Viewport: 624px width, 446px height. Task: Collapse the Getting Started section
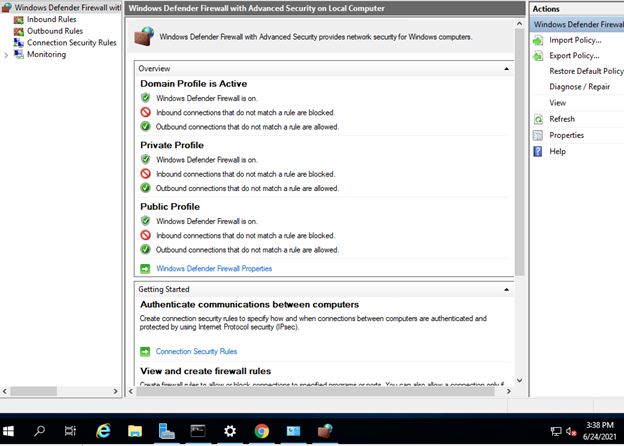[506, 290]
